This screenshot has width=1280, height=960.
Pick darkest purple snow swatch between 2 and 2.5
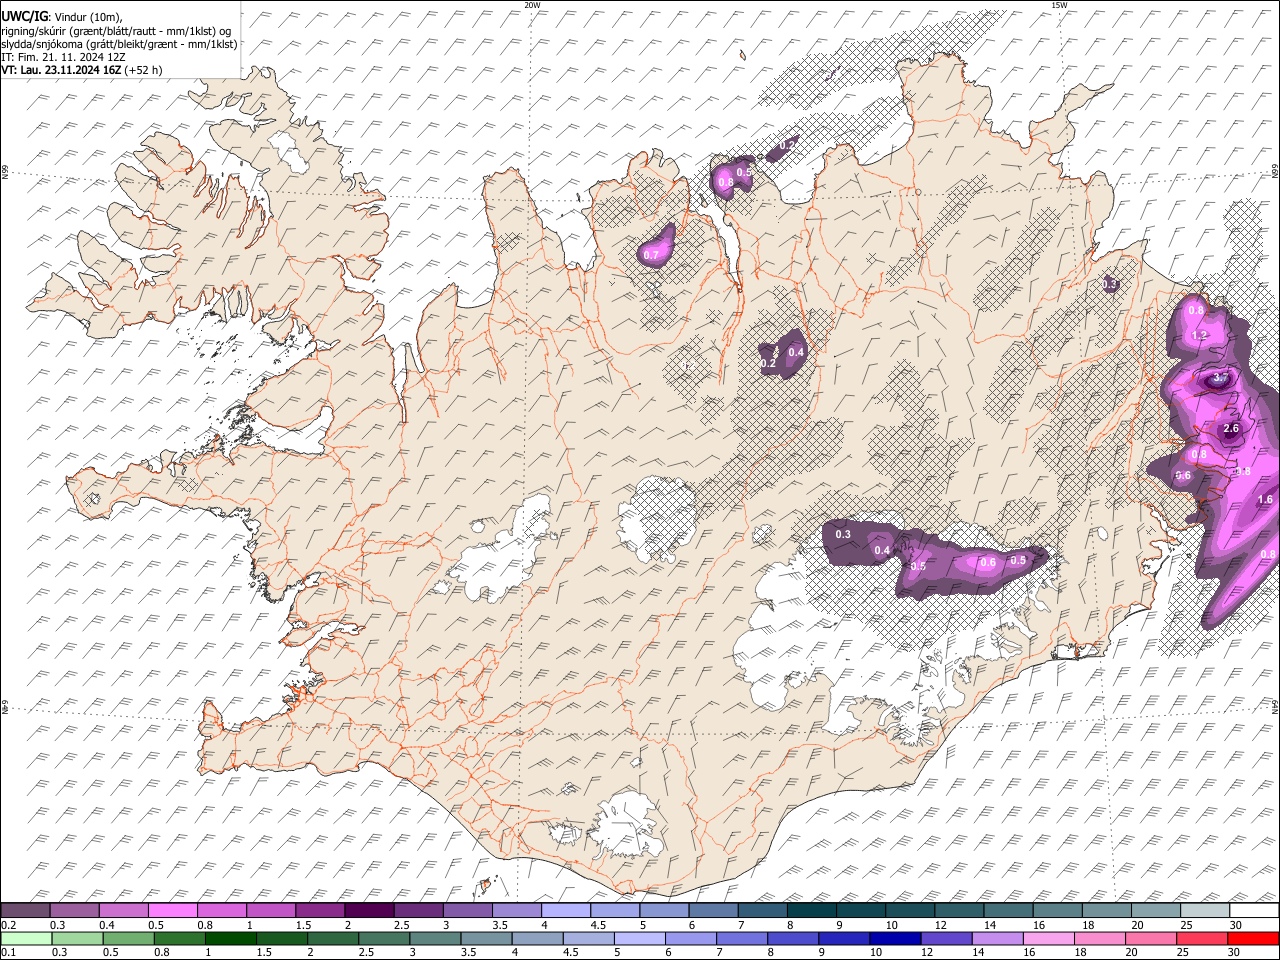tap(369, 911)
